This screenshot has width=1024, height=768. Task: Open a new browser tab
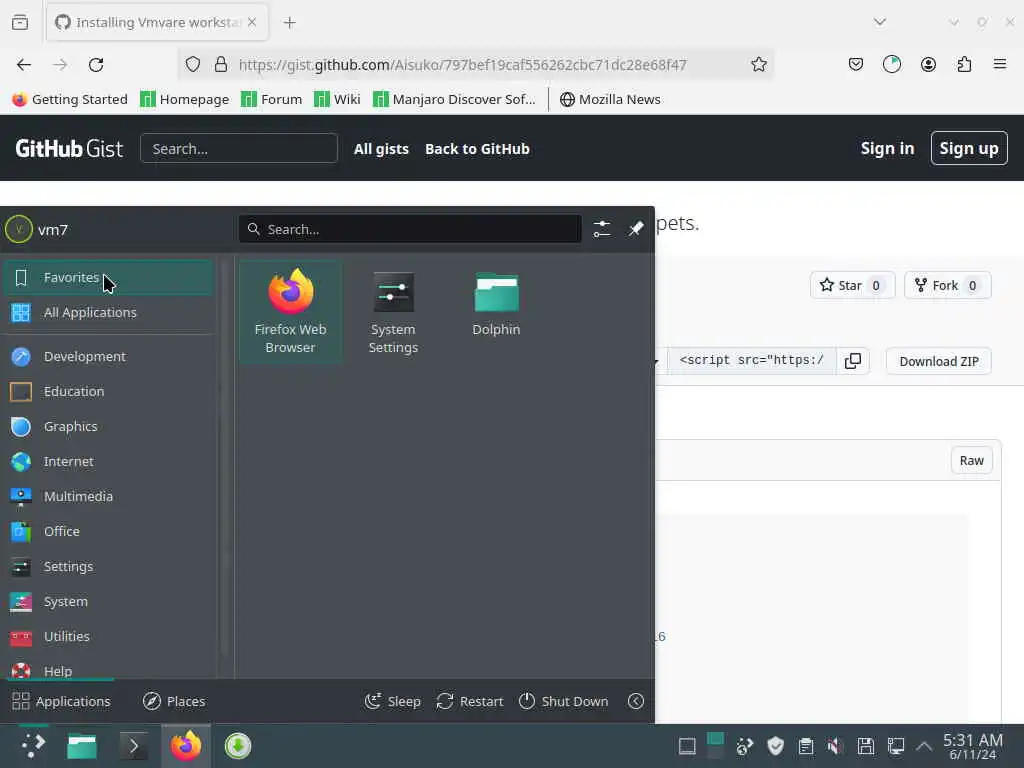289,23
